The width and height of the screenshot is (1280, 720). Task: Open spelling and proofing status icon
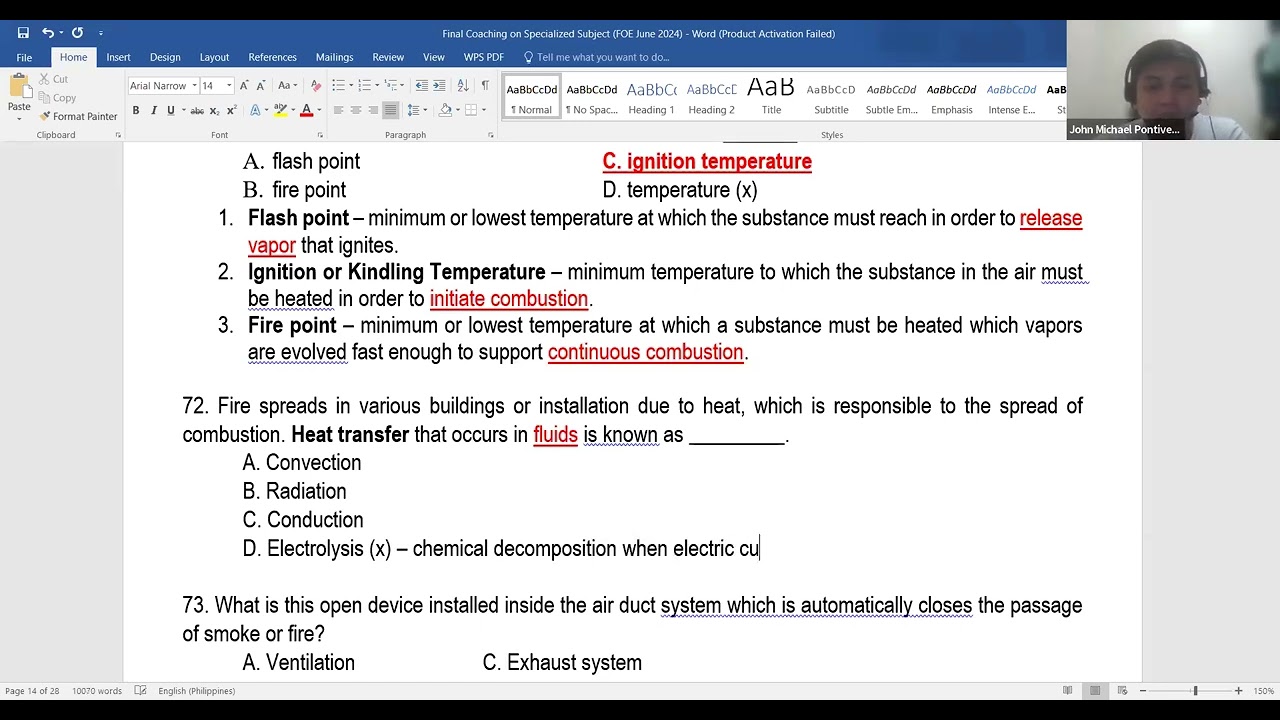pyautogui.click(x=140, y=691)
